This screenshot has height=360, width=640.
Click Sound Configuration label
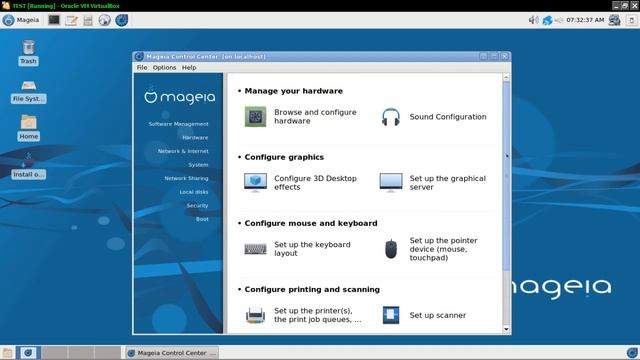click(x=448, y=117)
